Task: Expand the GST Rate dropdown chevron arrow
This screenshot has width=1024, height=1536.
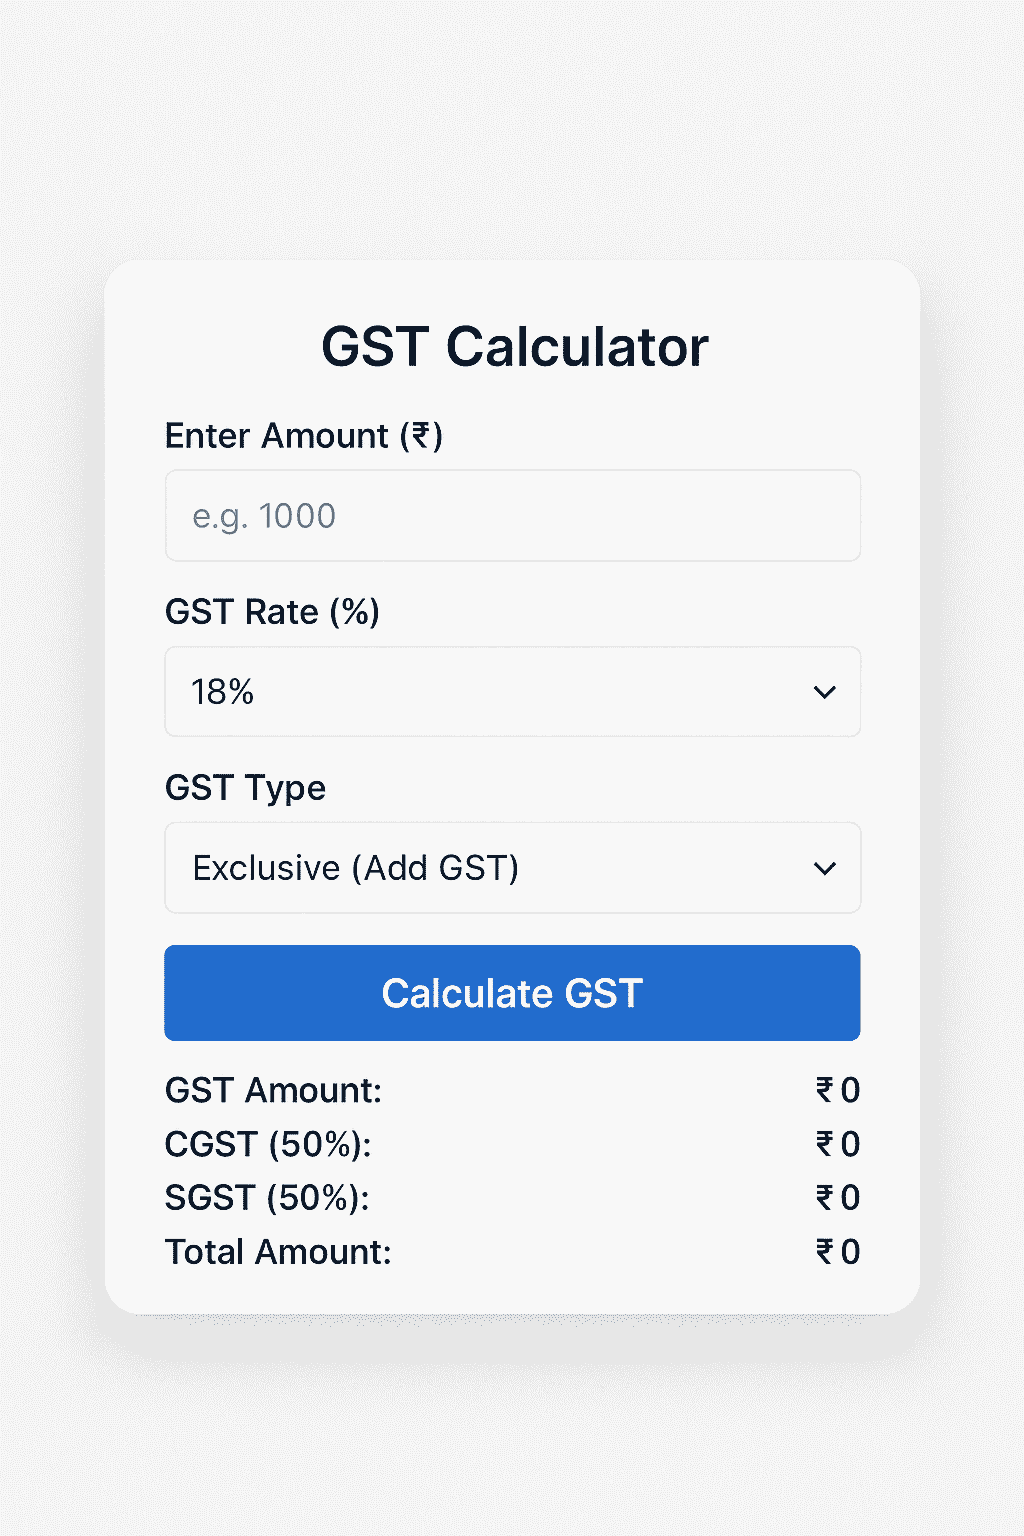Action: [x=825, y=692]
